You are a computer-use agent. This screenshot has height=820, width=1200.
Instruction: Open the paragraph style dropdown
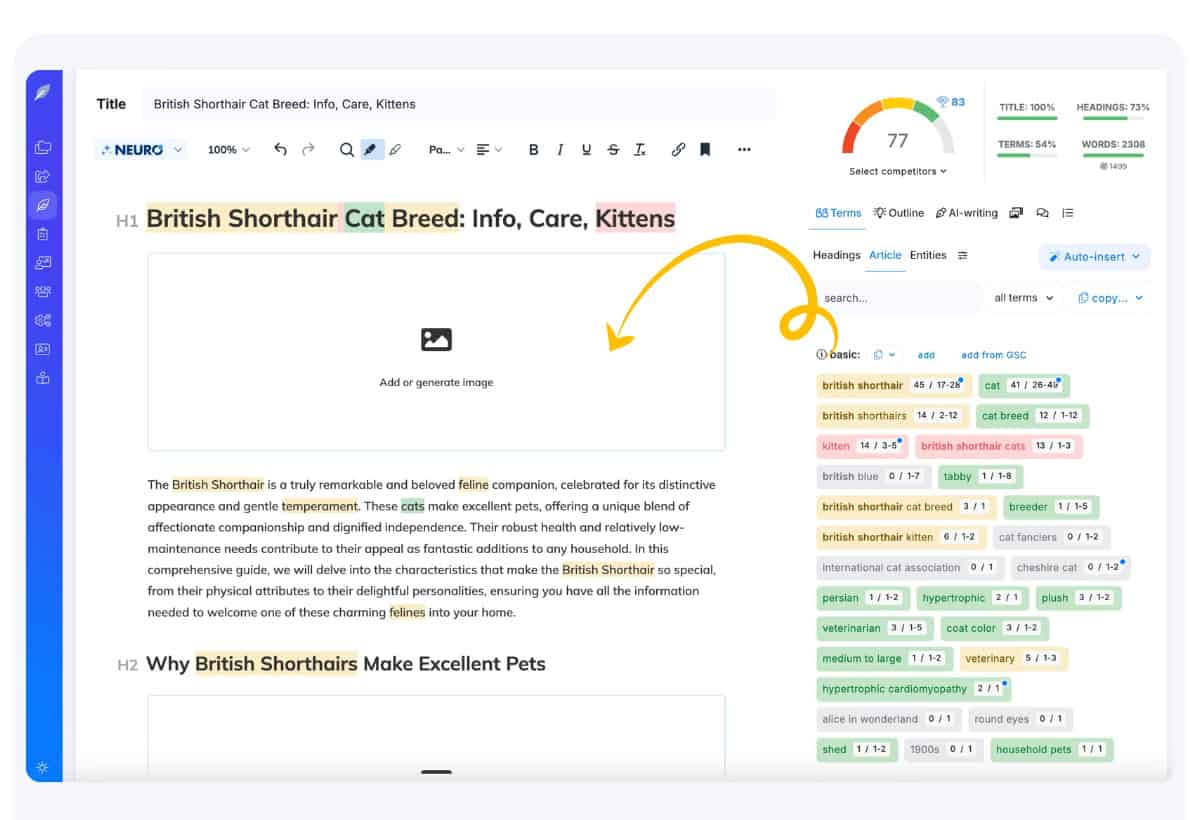[447, 149]
